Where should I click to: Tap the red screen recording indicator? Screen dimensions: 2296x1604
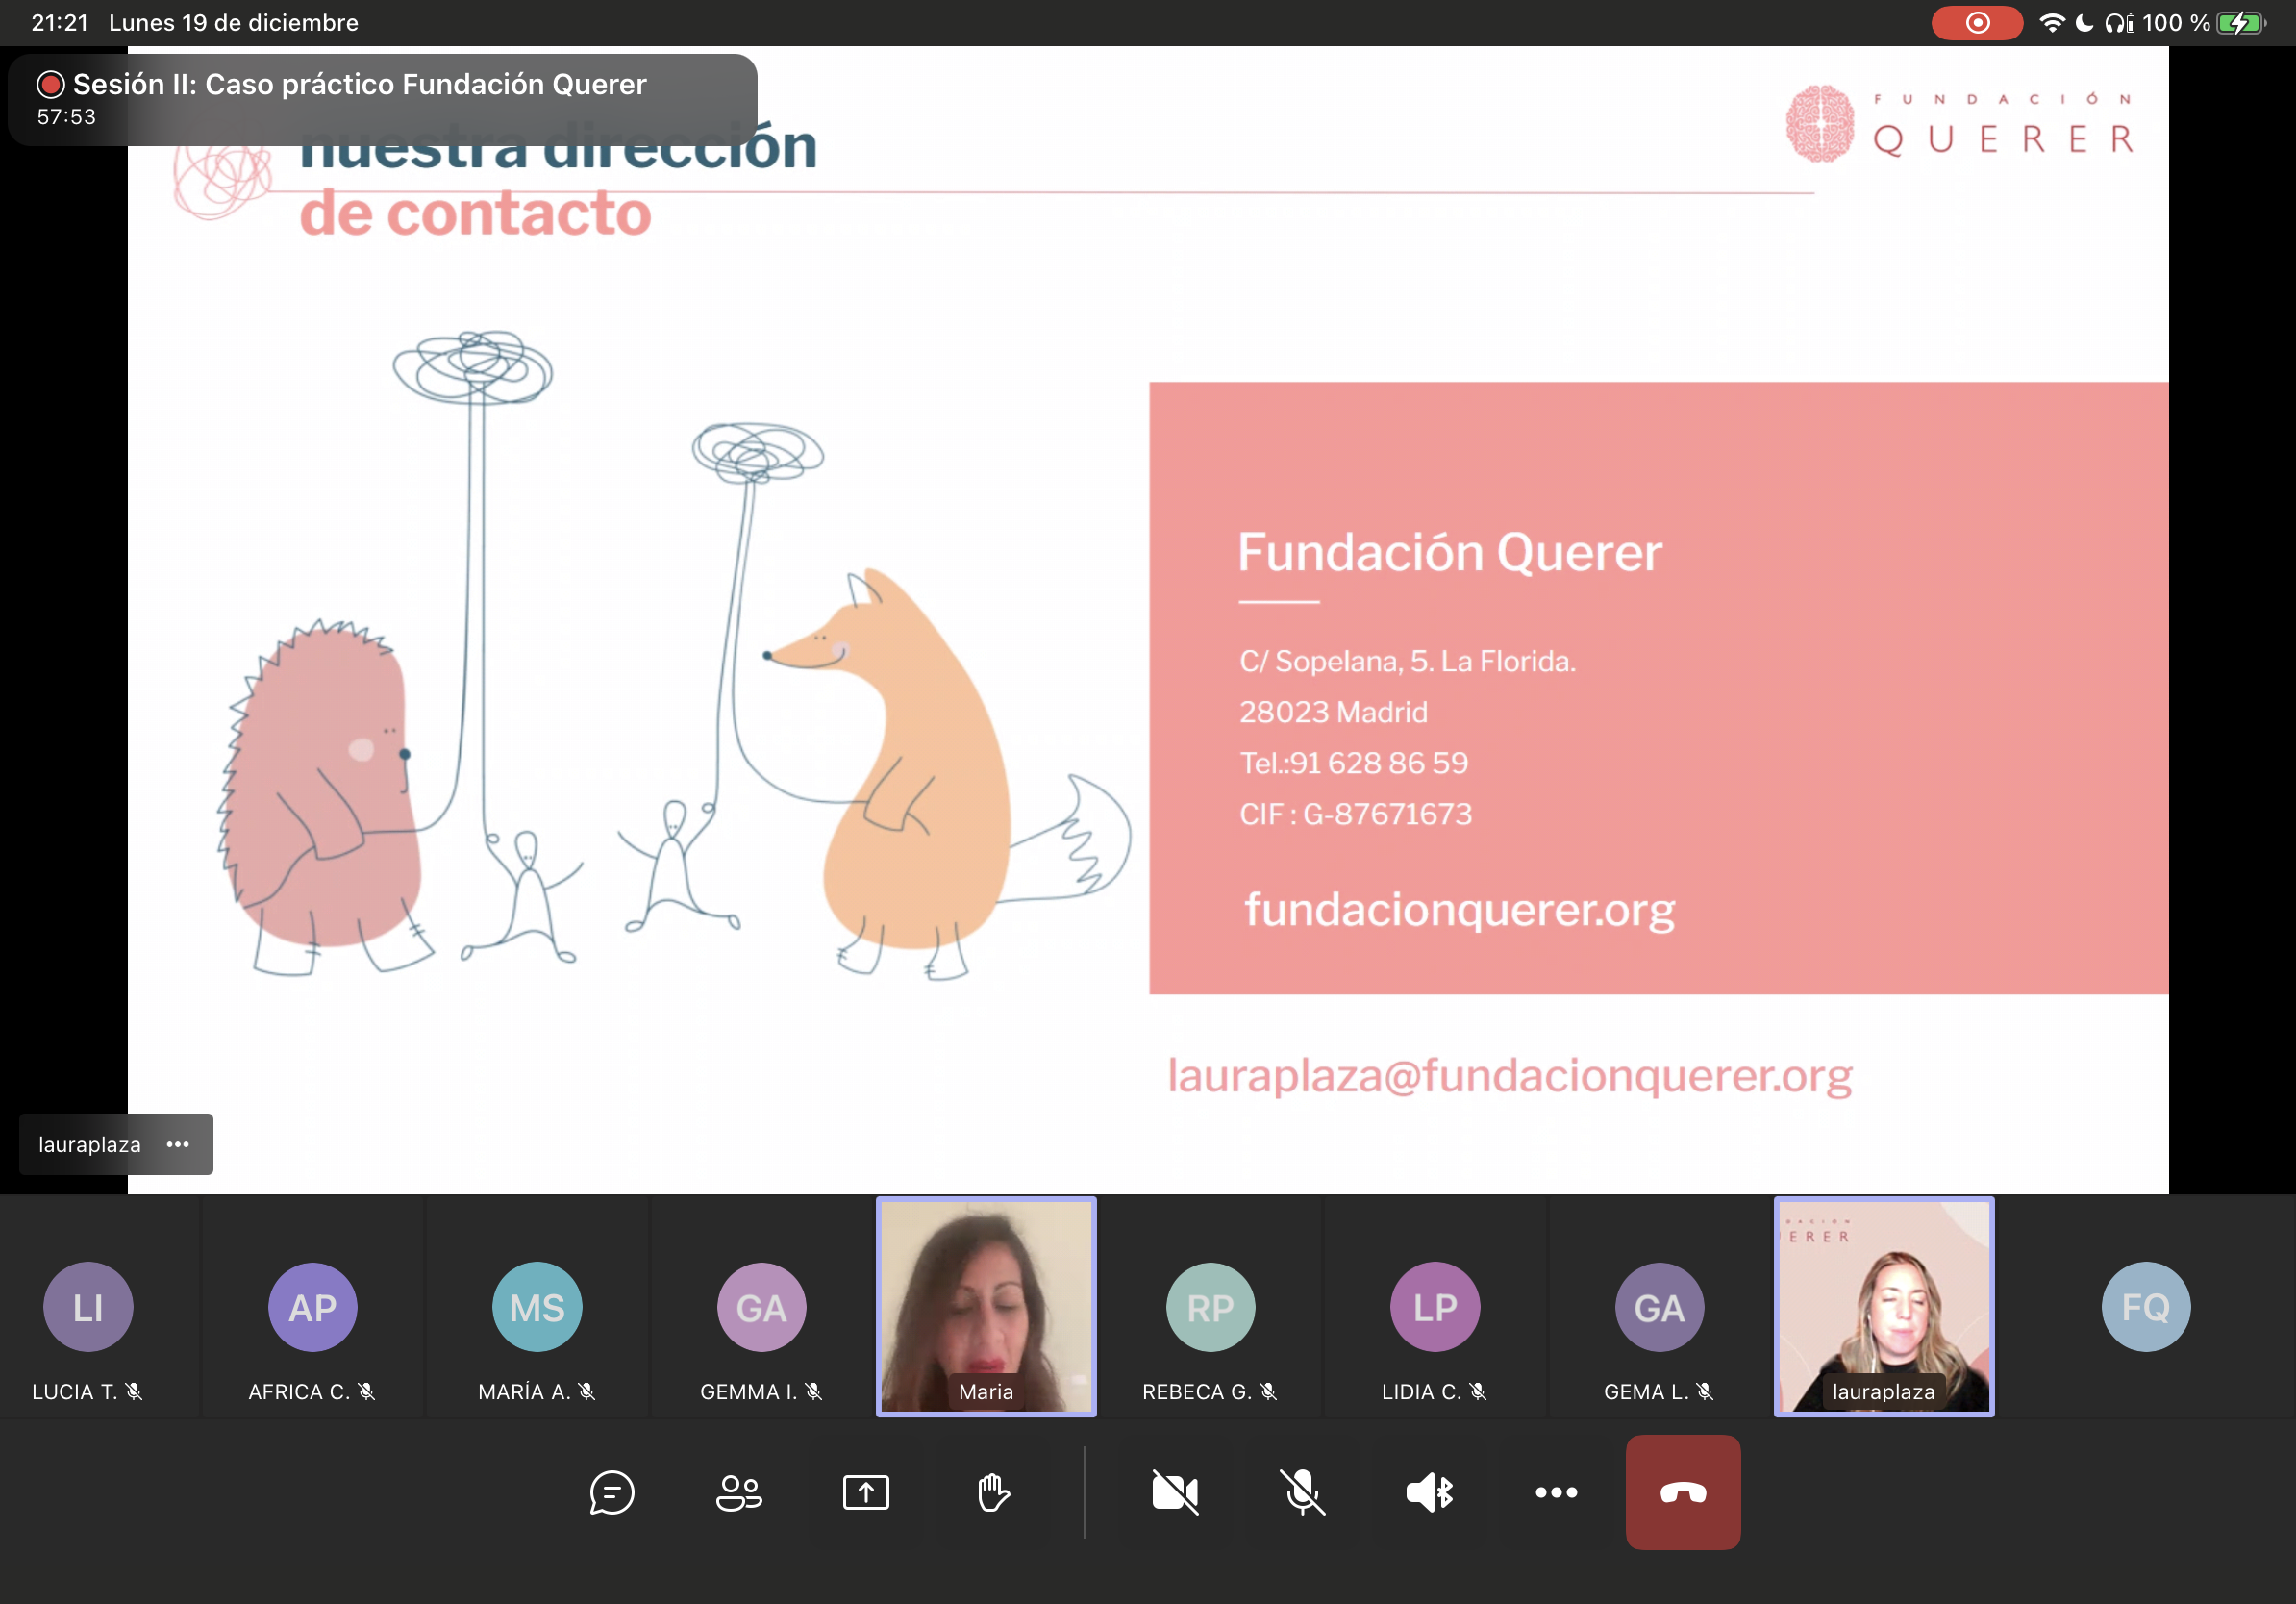coord(1977,23)
